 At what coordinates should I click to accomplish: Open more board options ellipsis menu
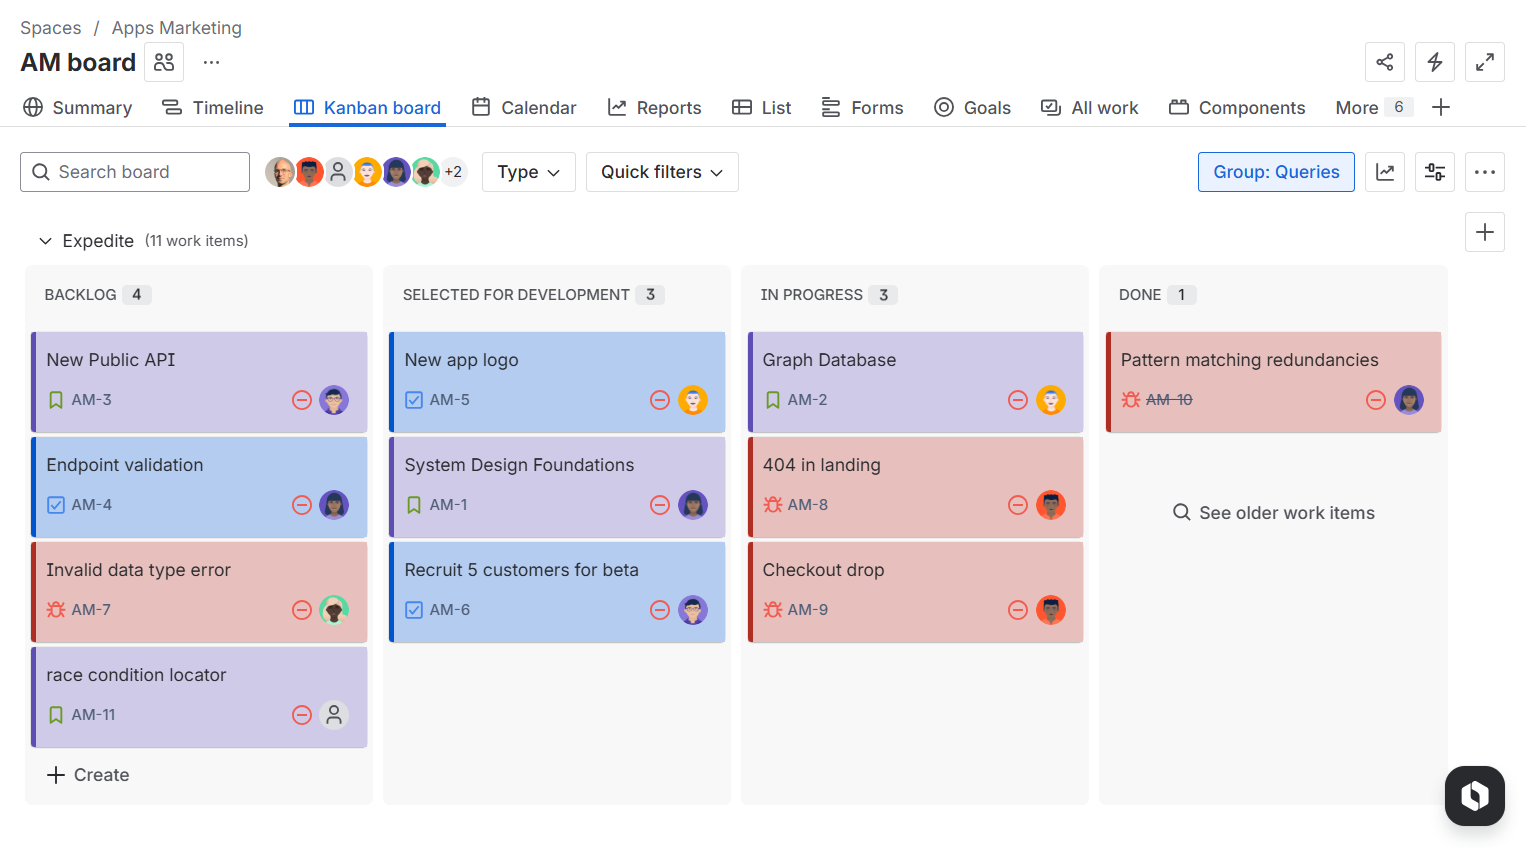coord(1485,172)
